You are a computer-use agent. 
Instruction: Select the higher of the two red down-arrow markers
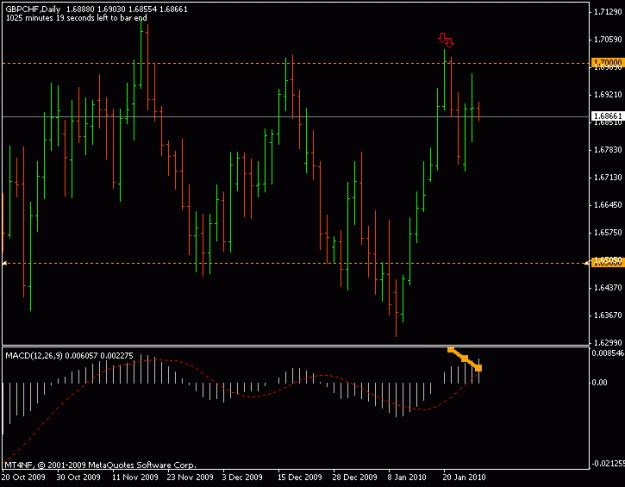pyautogui.click(x=442, y=38)
